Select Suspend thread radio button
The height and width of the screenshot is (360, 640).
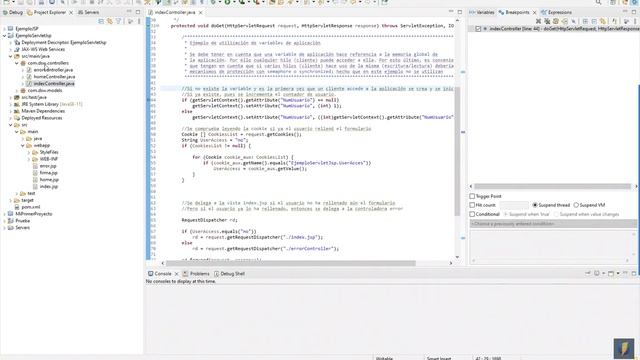pyautogui.click(x=535, y=205)
